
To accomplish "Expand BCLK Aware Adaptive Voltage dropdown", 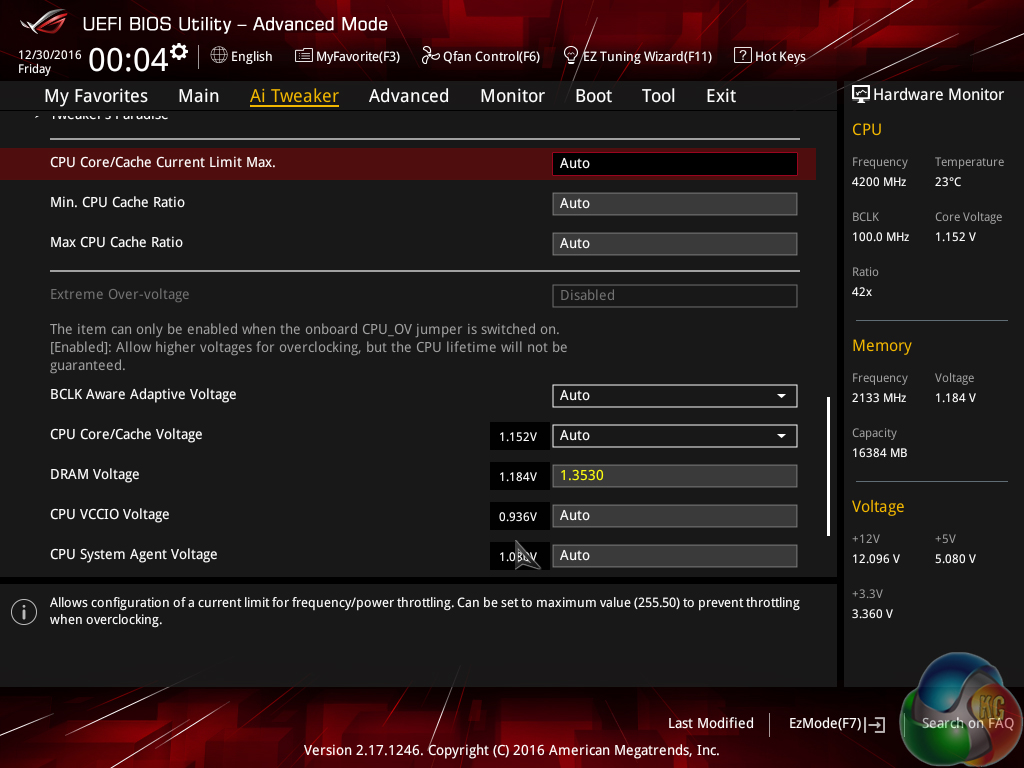I will 781,395.
